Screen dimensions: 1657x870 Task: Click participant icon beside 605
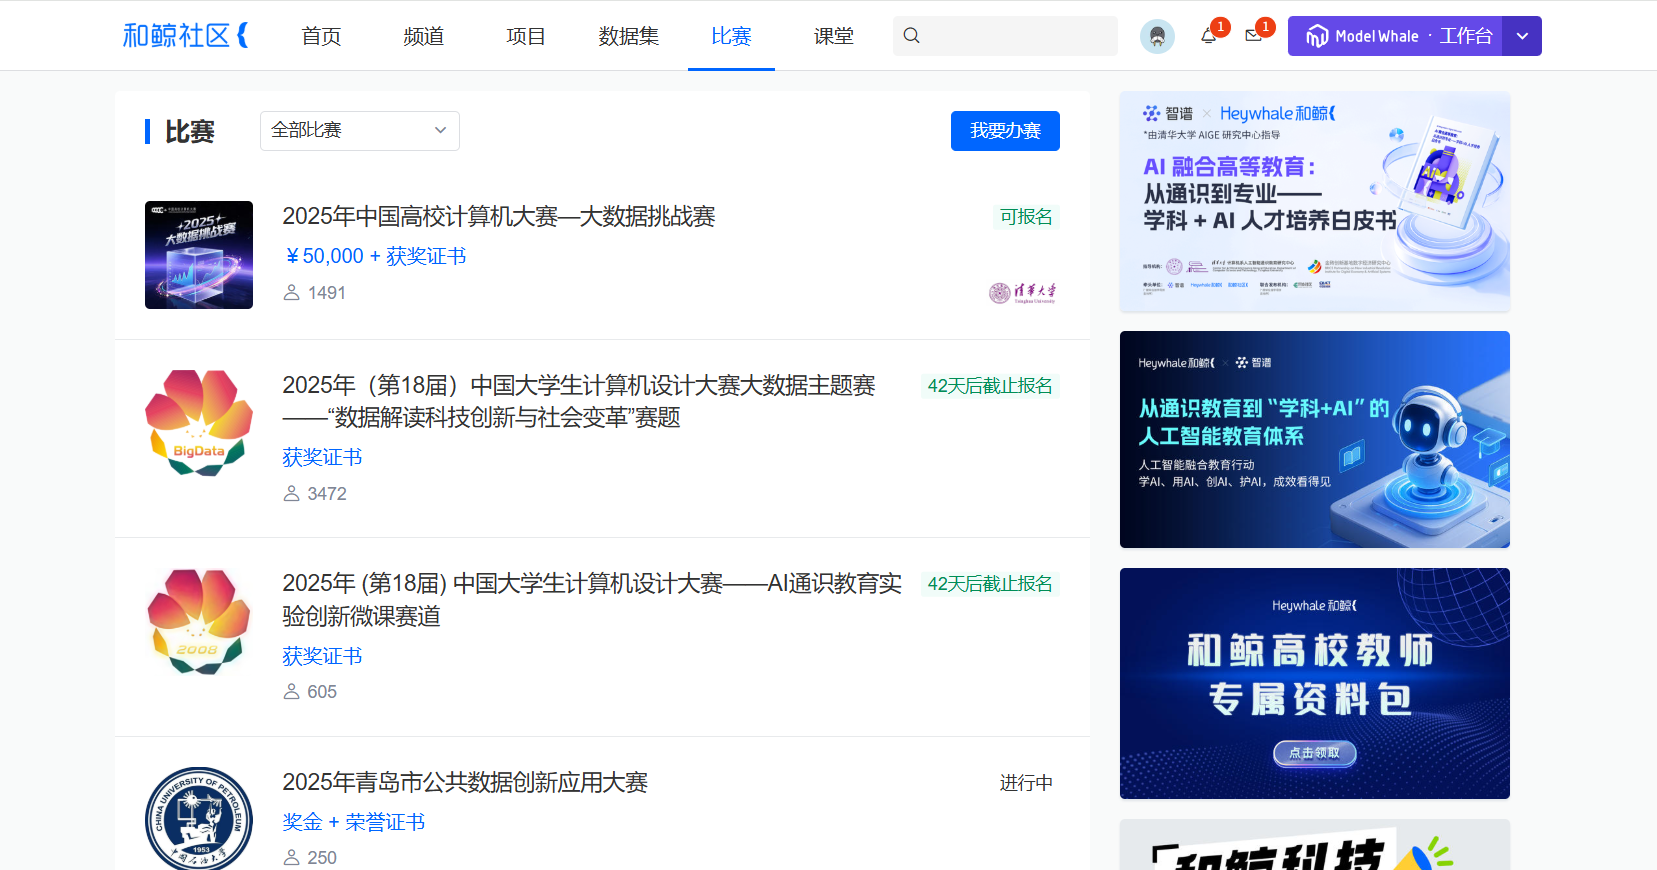(x=292, y=692)
